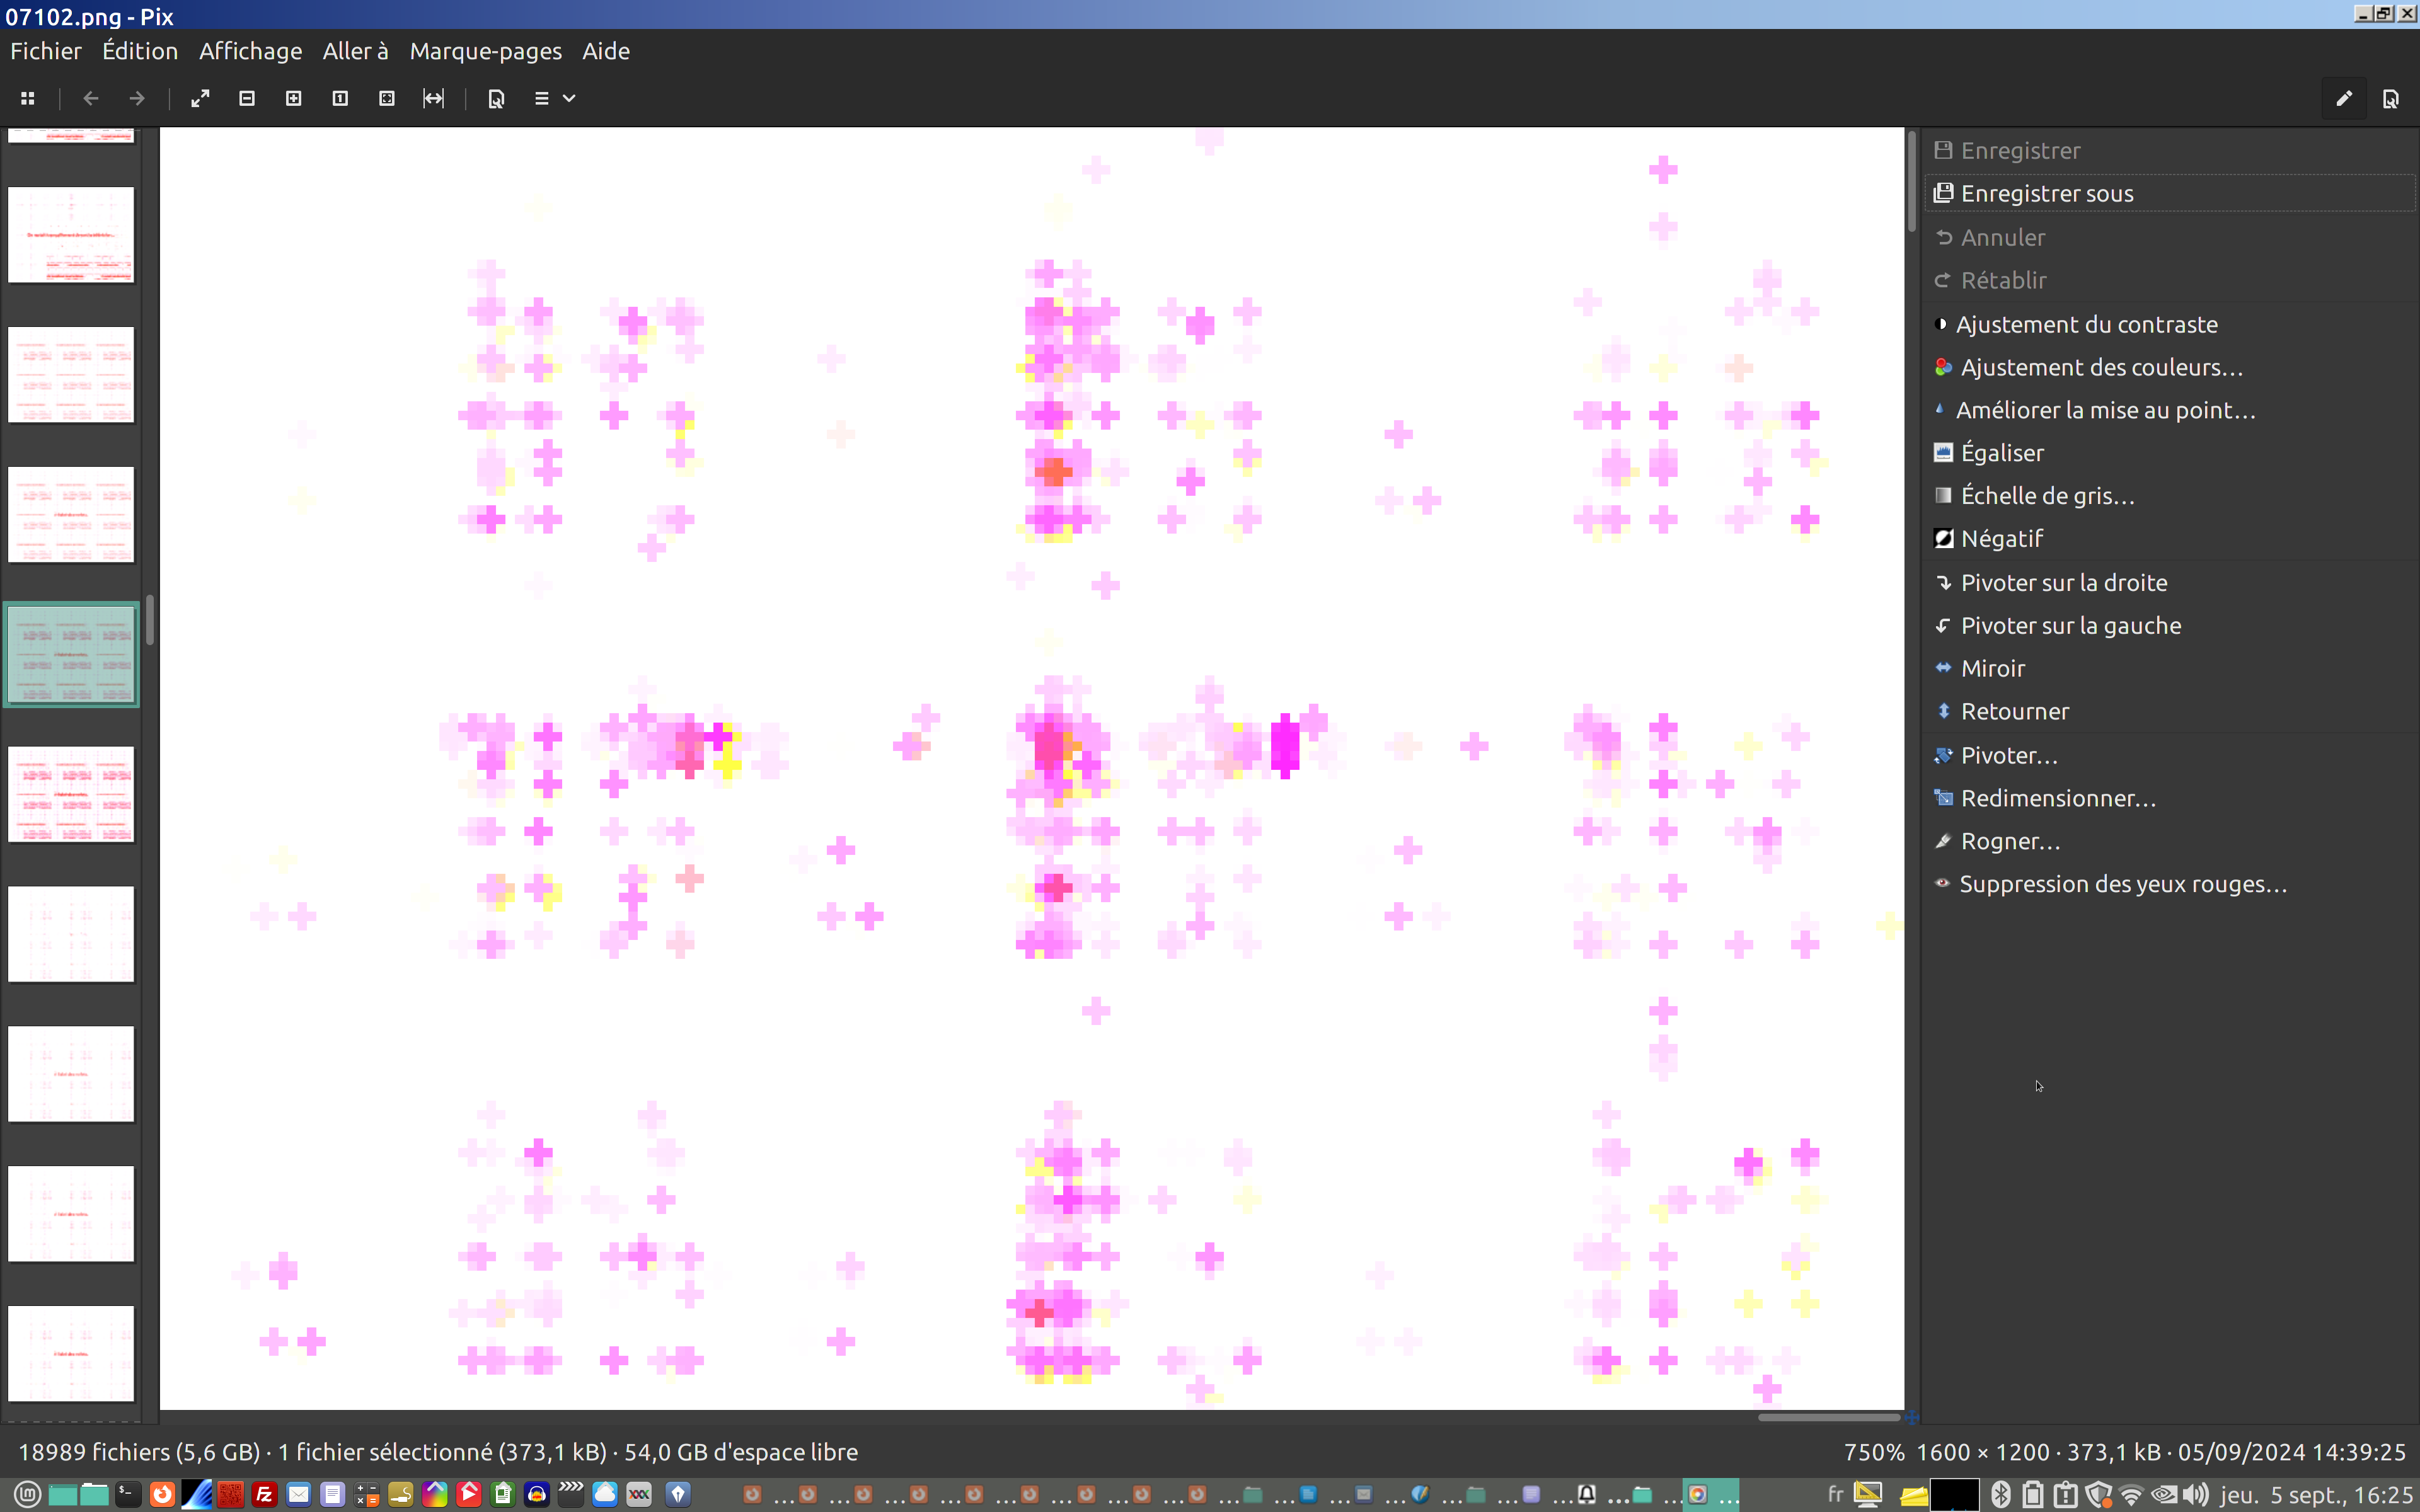Click Négatif in edit tools

click(x=2001, y=539)
